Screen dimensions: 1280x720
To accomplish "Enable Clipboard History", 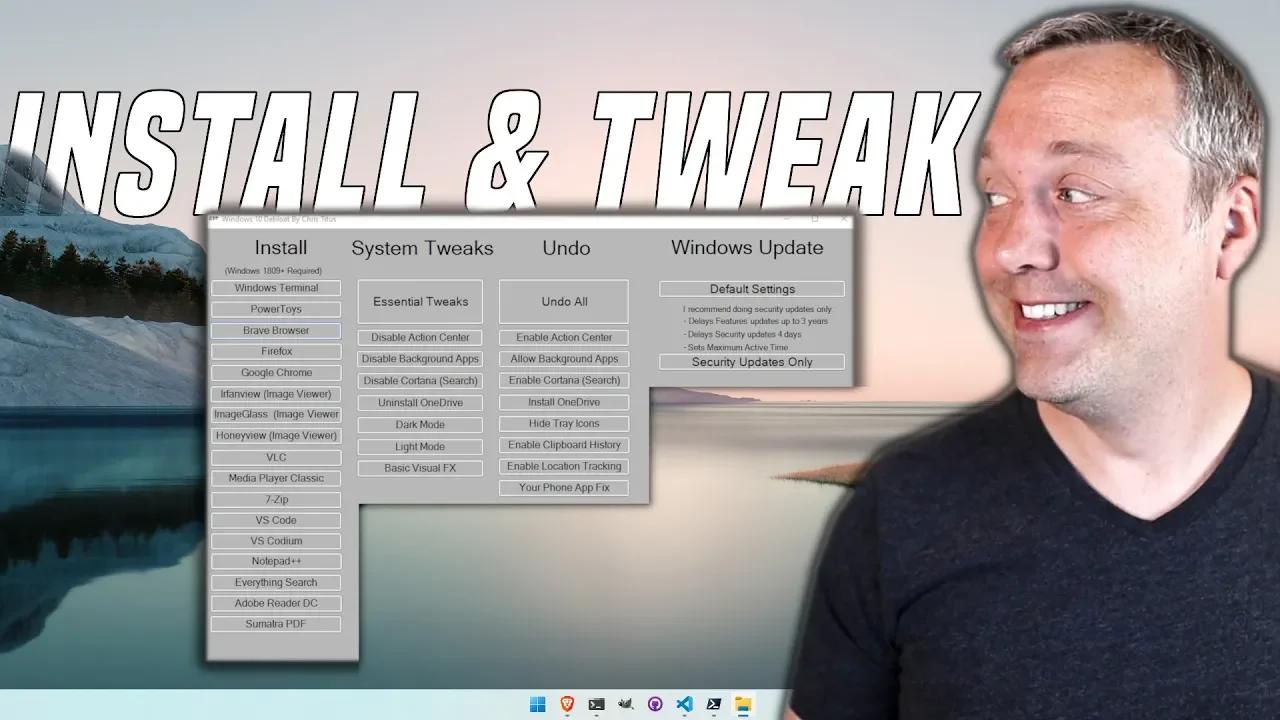I will 563,444.
